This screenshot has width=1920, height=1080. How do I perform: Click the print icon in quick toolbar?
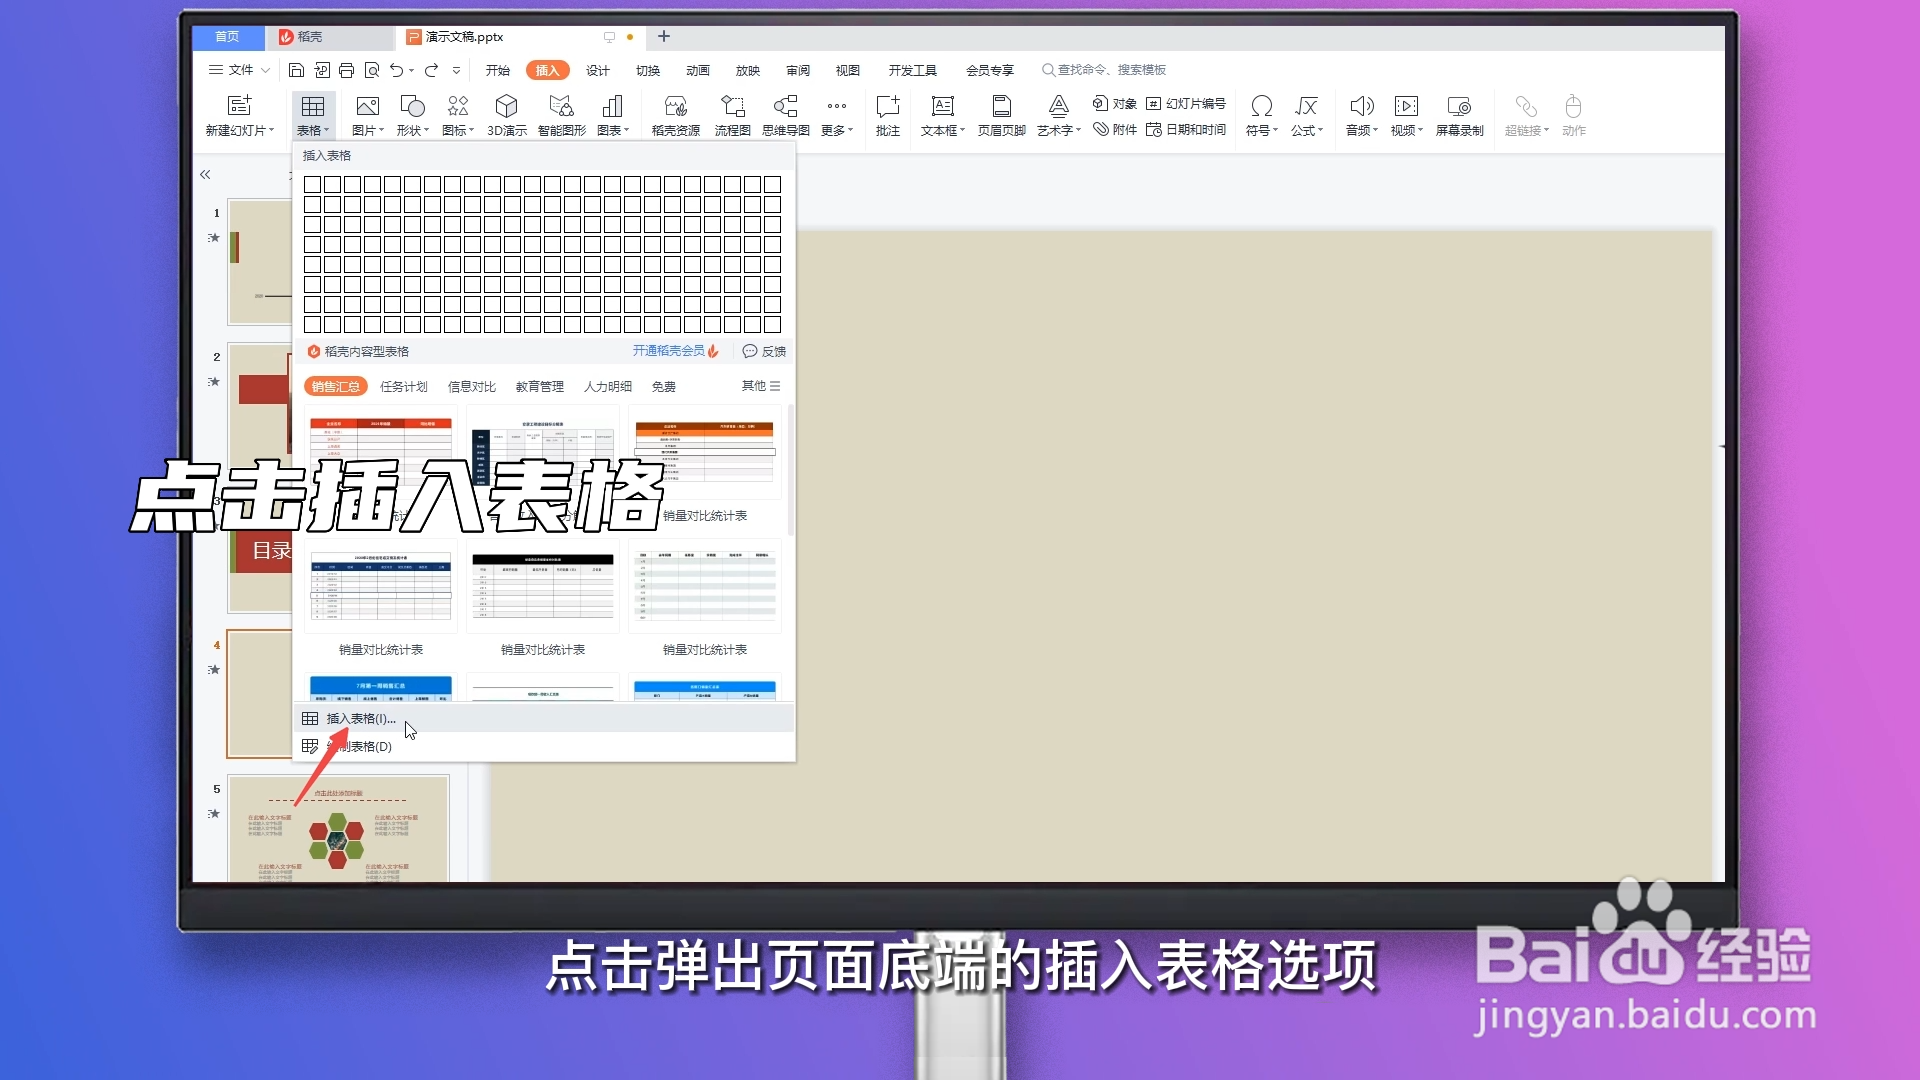click(346, 70)
